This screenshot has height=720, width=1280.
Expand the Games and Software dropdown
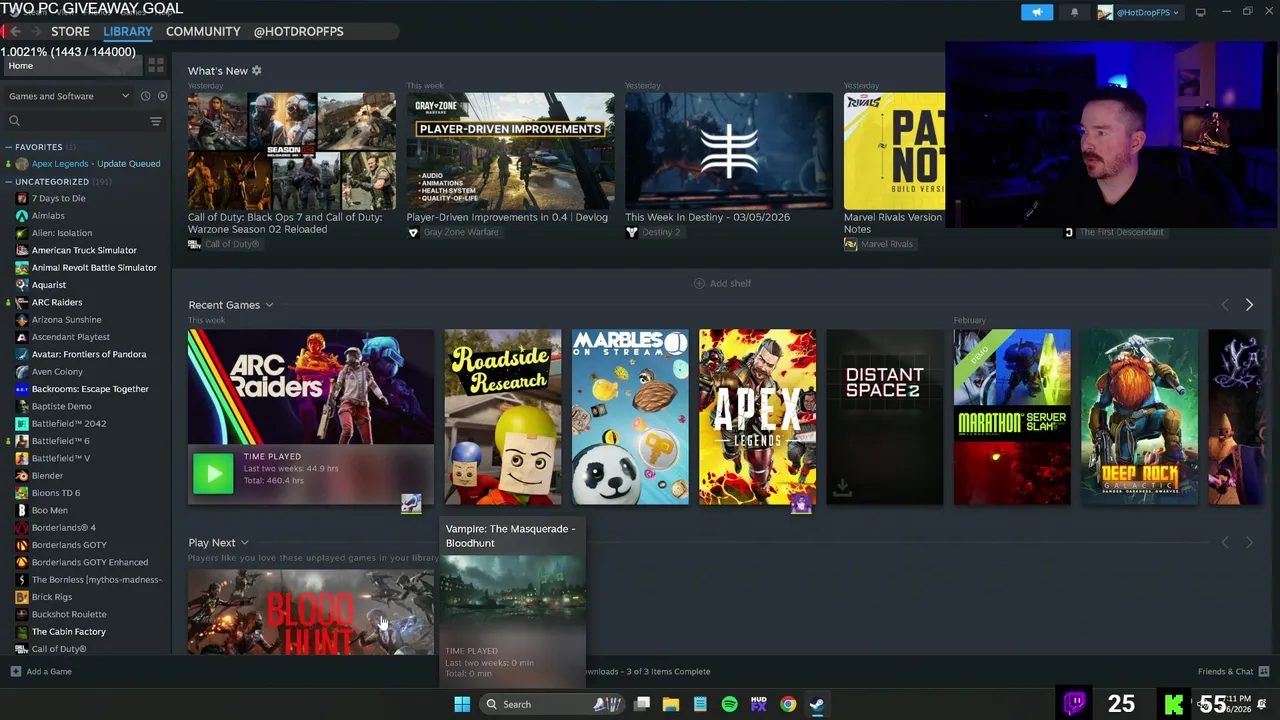coord(68,96)
